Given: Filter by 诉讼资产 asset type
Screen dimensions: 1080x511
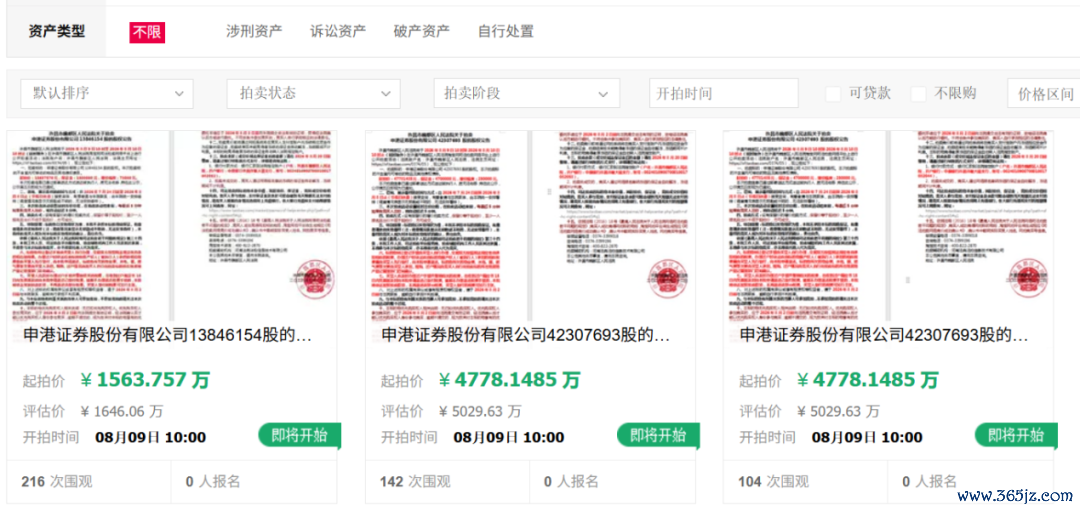Looking at the screenshot, I should 338,31.
